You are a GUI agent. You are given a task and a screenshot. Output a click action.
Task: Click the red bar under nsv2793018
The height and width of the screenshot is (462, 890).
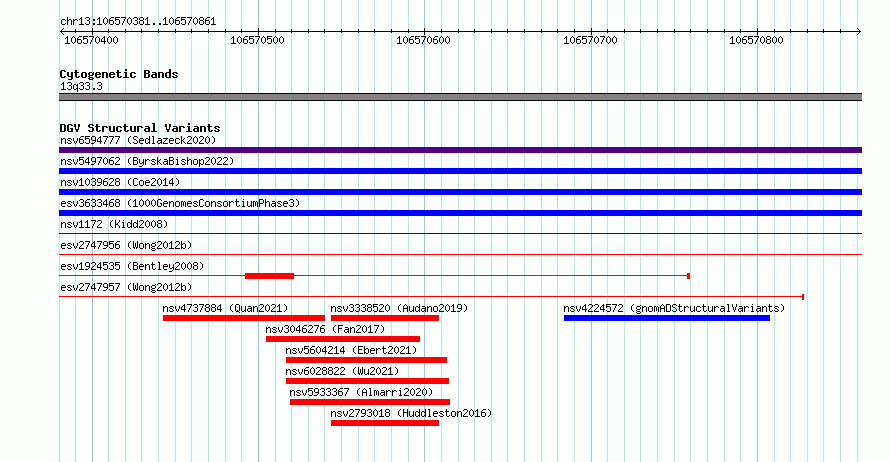click(x=385, y=423)
